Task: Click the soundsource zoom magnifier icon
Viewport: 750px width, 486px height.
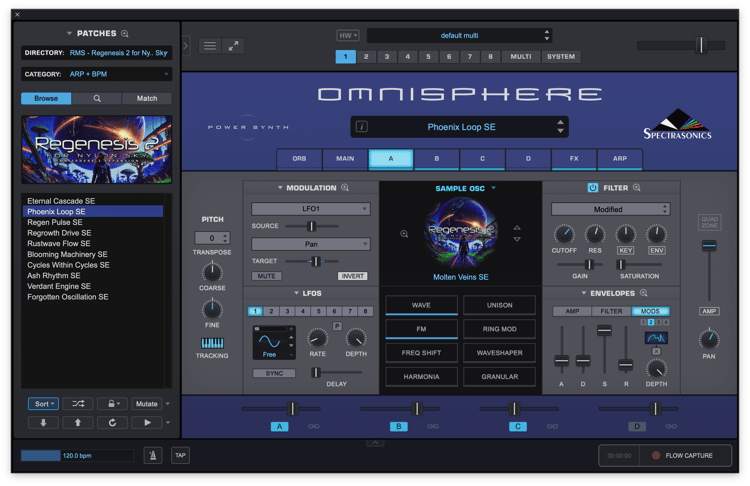Action: [404, 233]
